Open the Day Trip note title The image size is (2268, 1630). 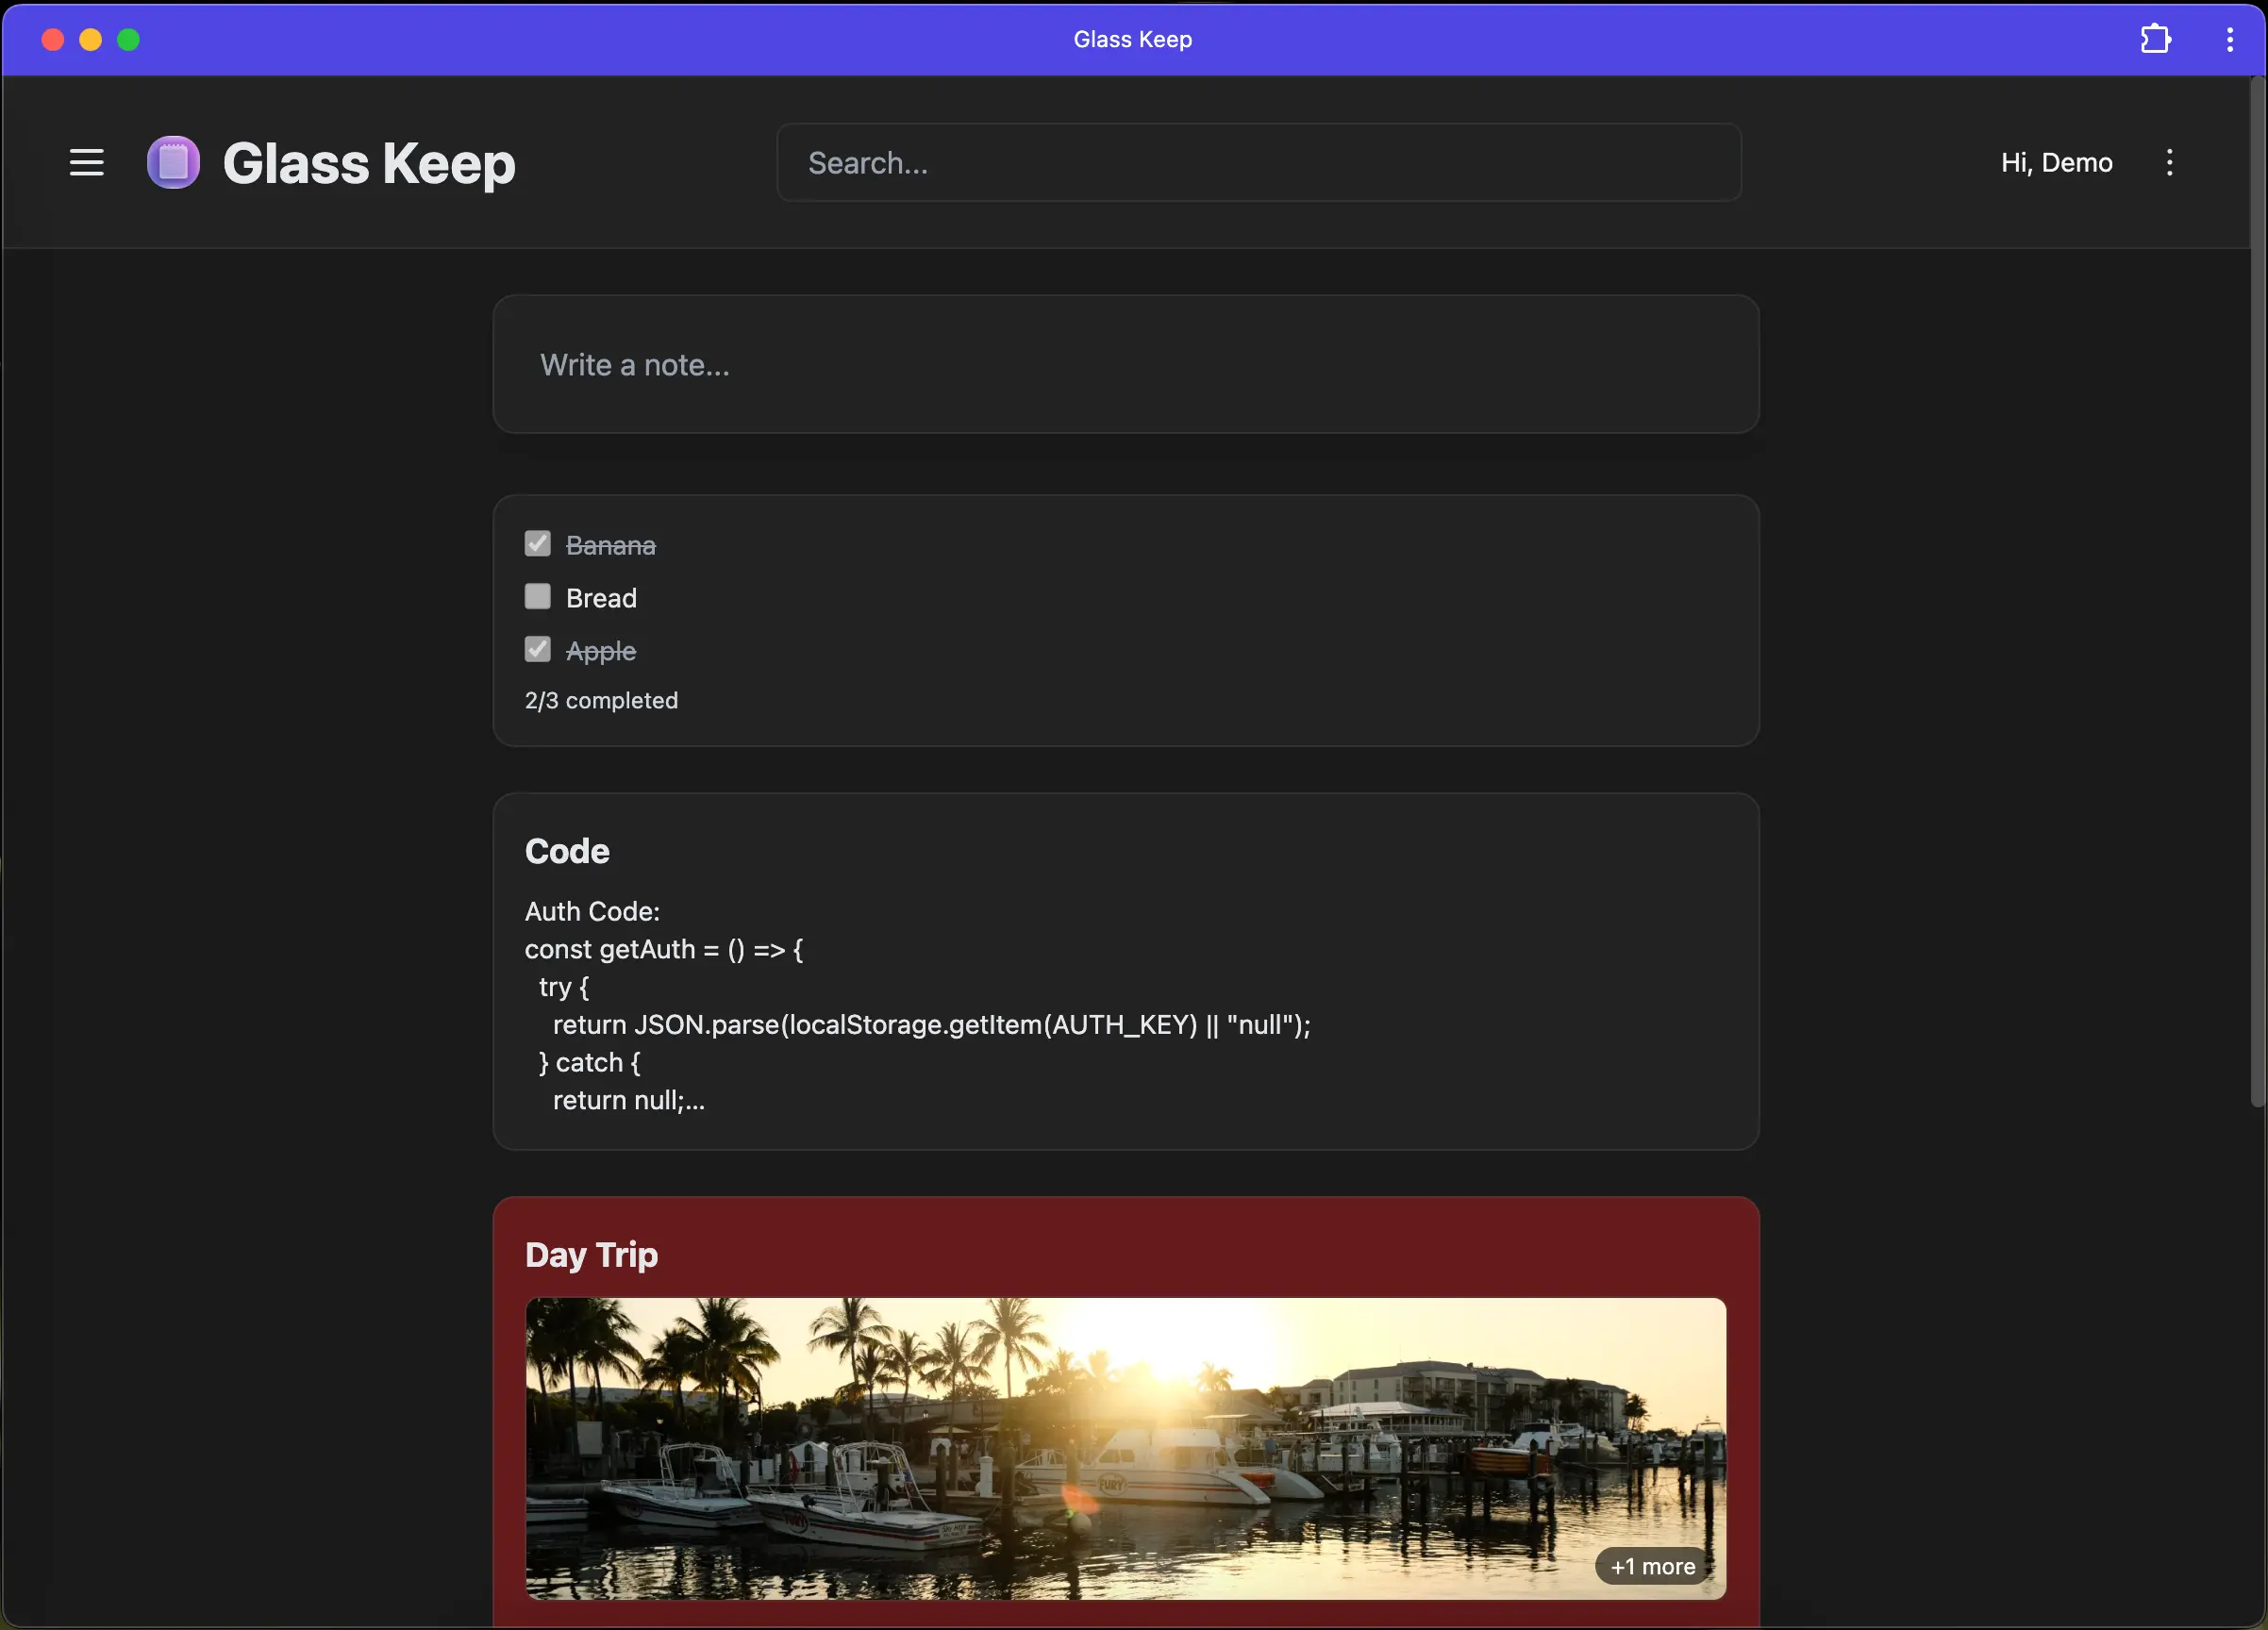[591, 1254]
